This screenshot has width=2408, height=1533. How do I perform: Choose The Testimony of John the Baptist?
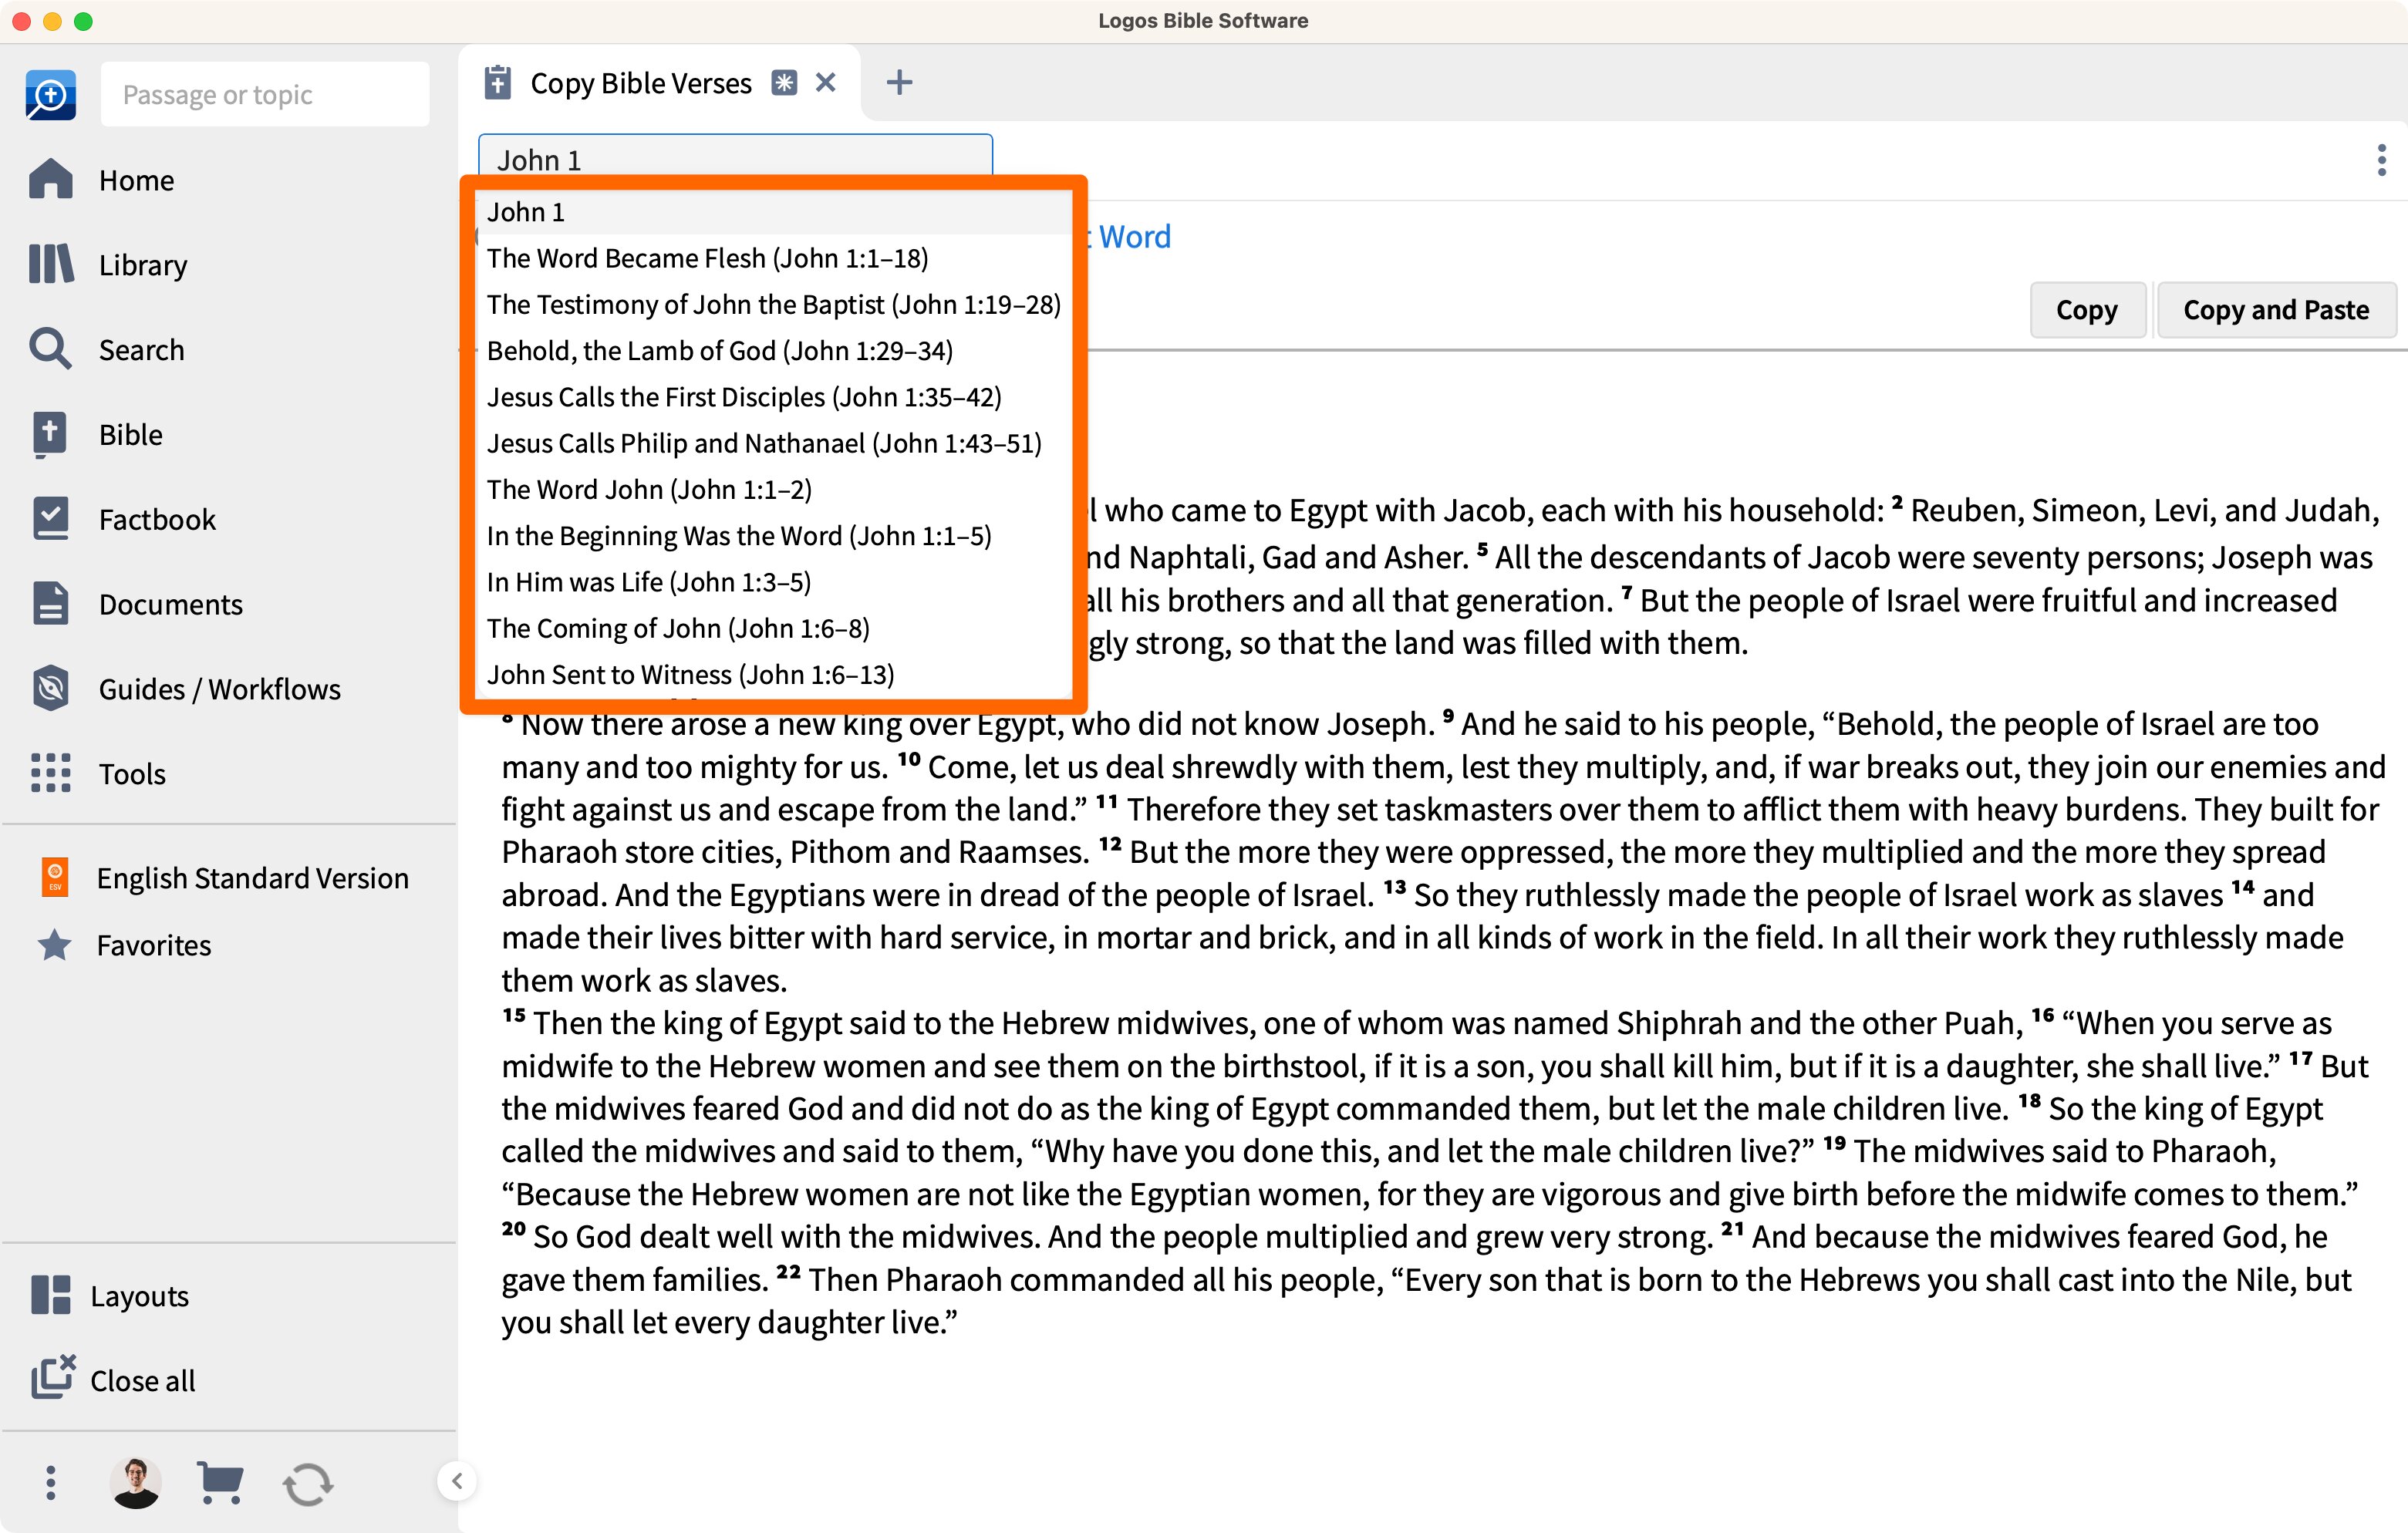tap(773, 304)
